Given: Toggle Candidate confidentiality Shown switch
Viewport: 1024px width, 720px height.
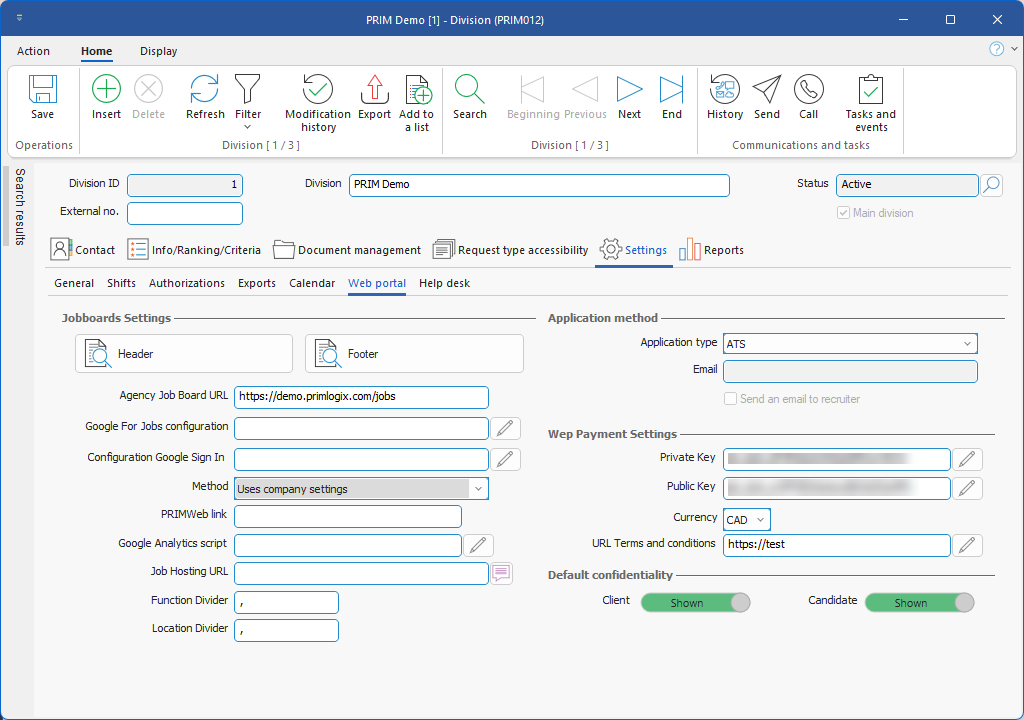Looking at the screenshot, I should pos(919,602).
